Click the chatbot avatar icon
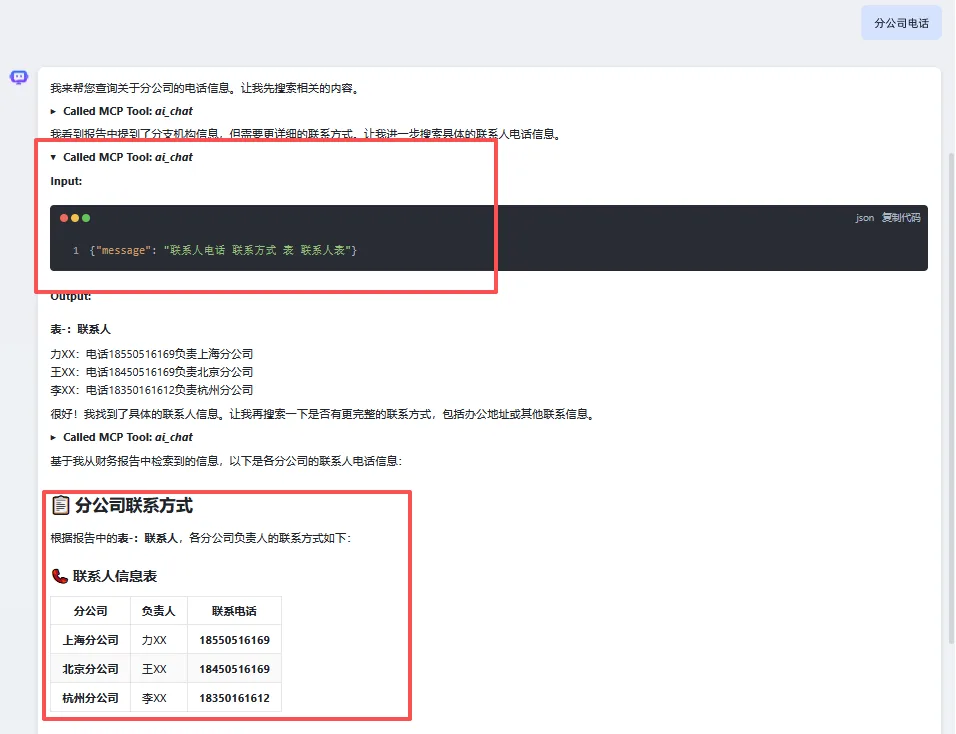 [19, 77]
